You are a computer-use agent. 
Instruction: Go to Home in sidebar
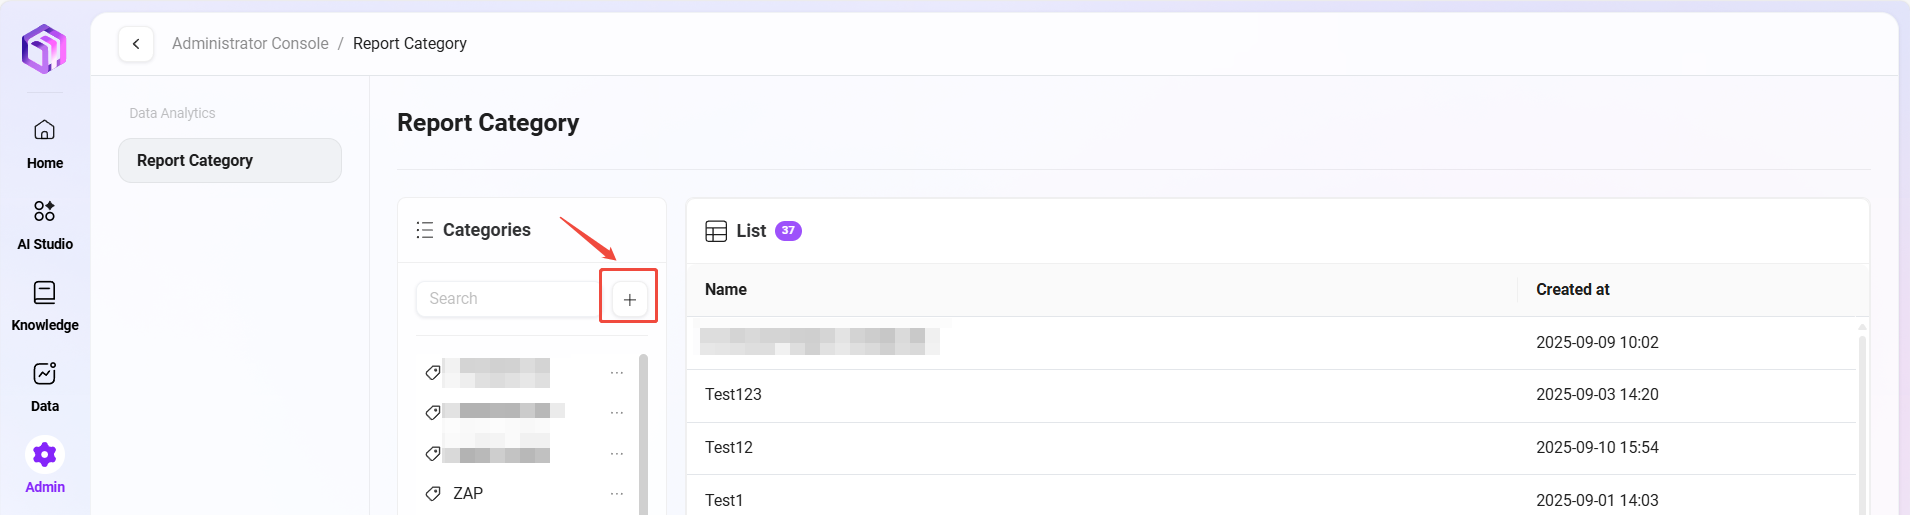click(45, 144)
